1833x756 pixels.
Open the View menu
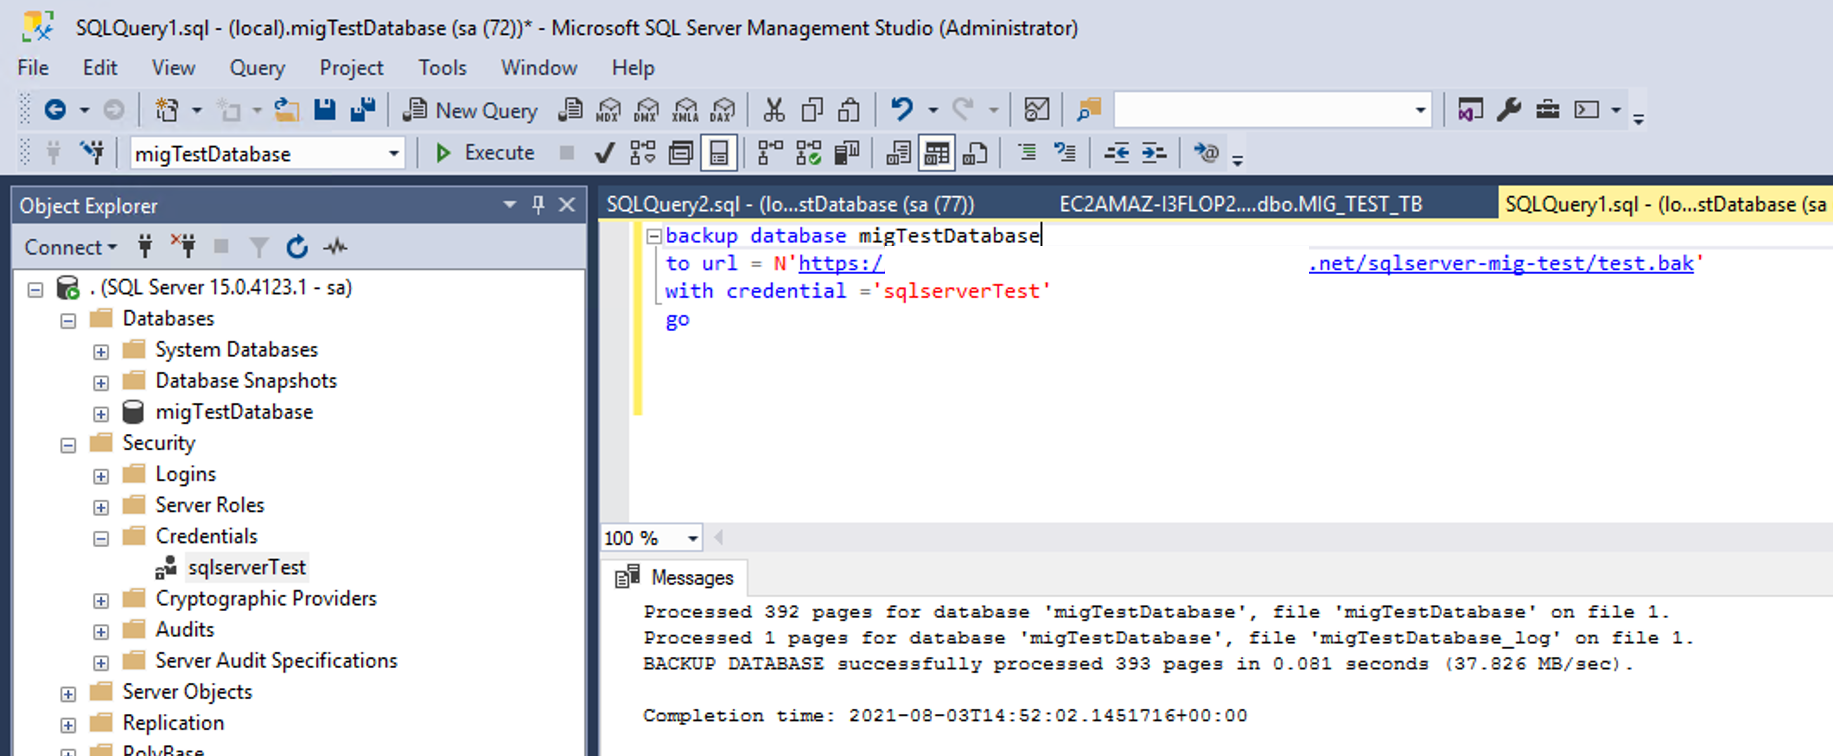[x=173, y=68]
